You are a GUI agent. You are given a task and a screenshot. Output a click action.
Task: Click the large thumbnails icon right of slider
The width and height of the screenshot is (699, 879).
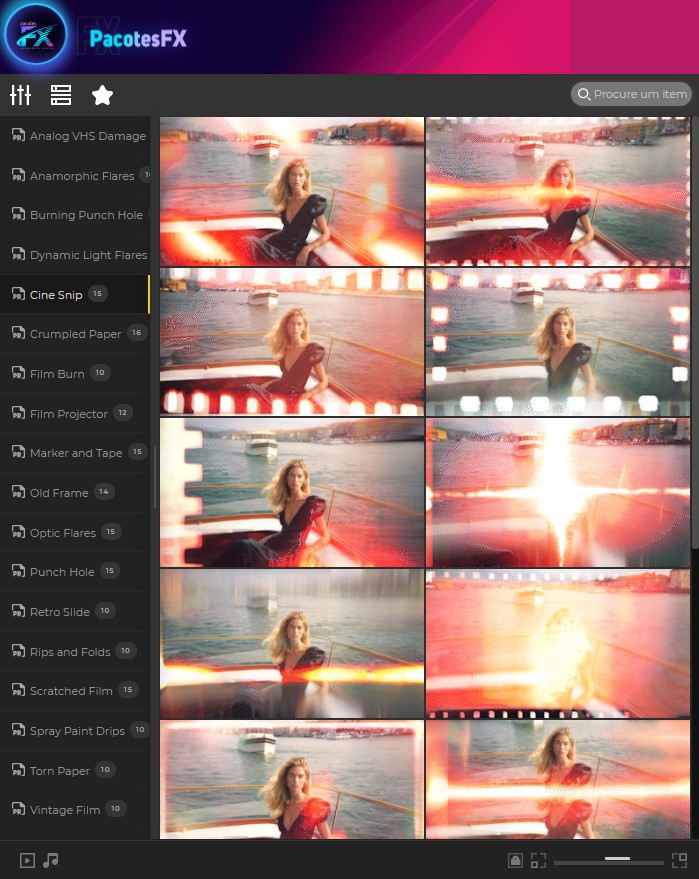click(x=680, y=860)
